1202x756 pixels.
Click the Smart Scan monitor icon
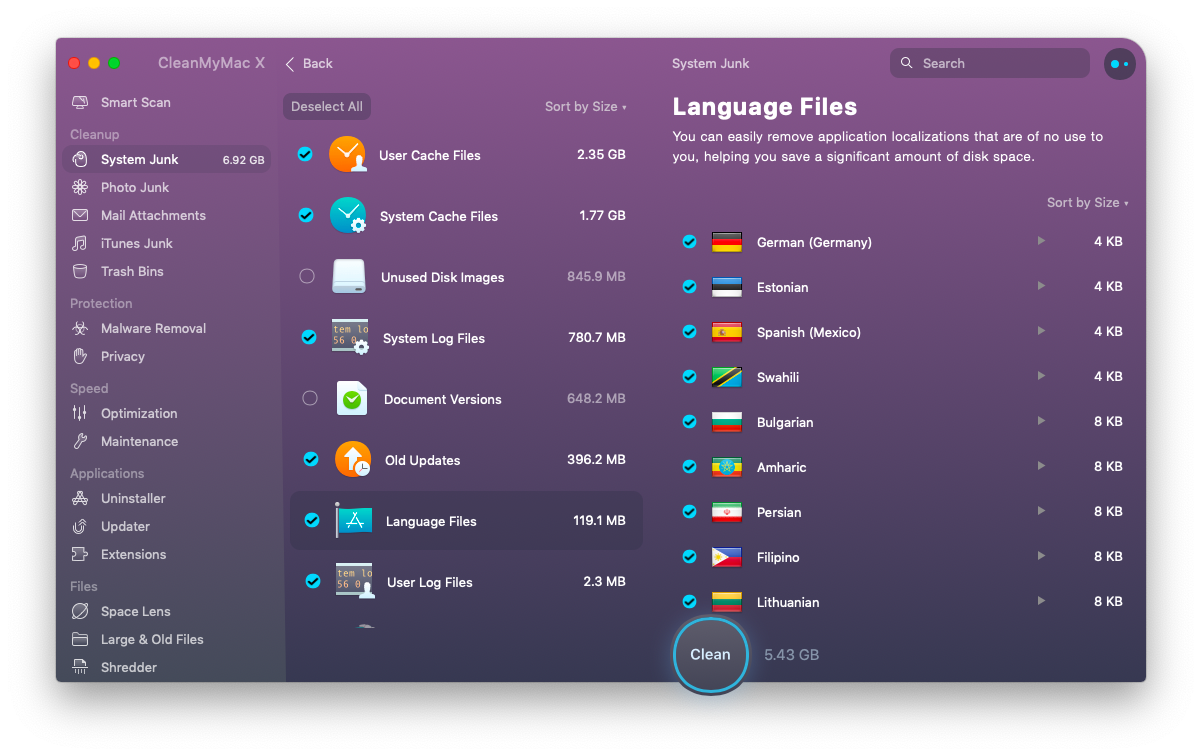tap(80, 103)
